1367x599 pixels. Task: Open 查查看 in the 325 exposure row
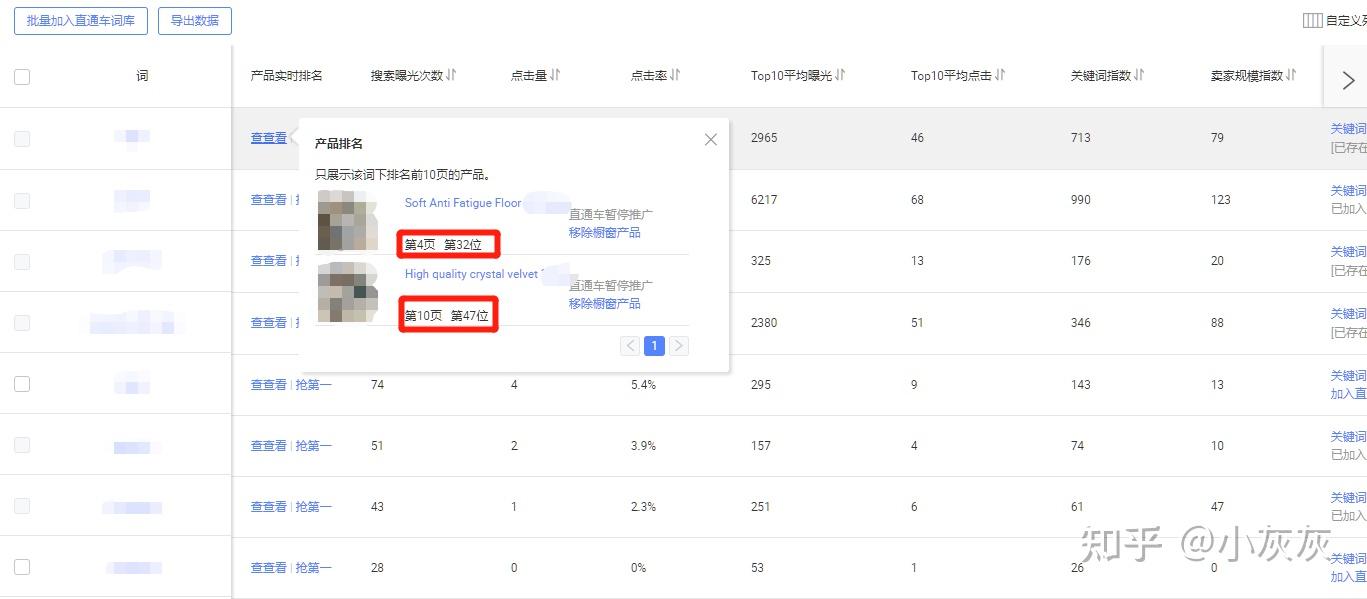[x=269, y=261]
